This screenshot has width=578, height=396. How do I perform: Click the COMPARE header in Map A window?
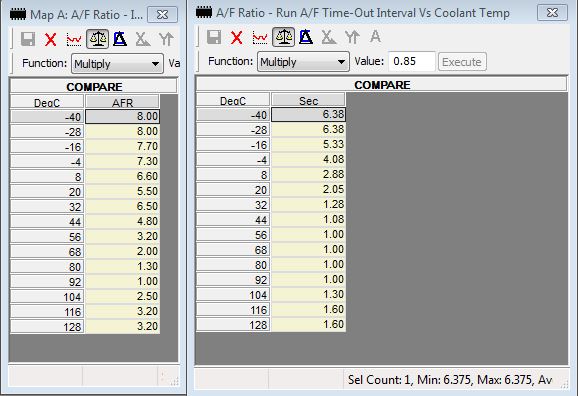(94, 86)
